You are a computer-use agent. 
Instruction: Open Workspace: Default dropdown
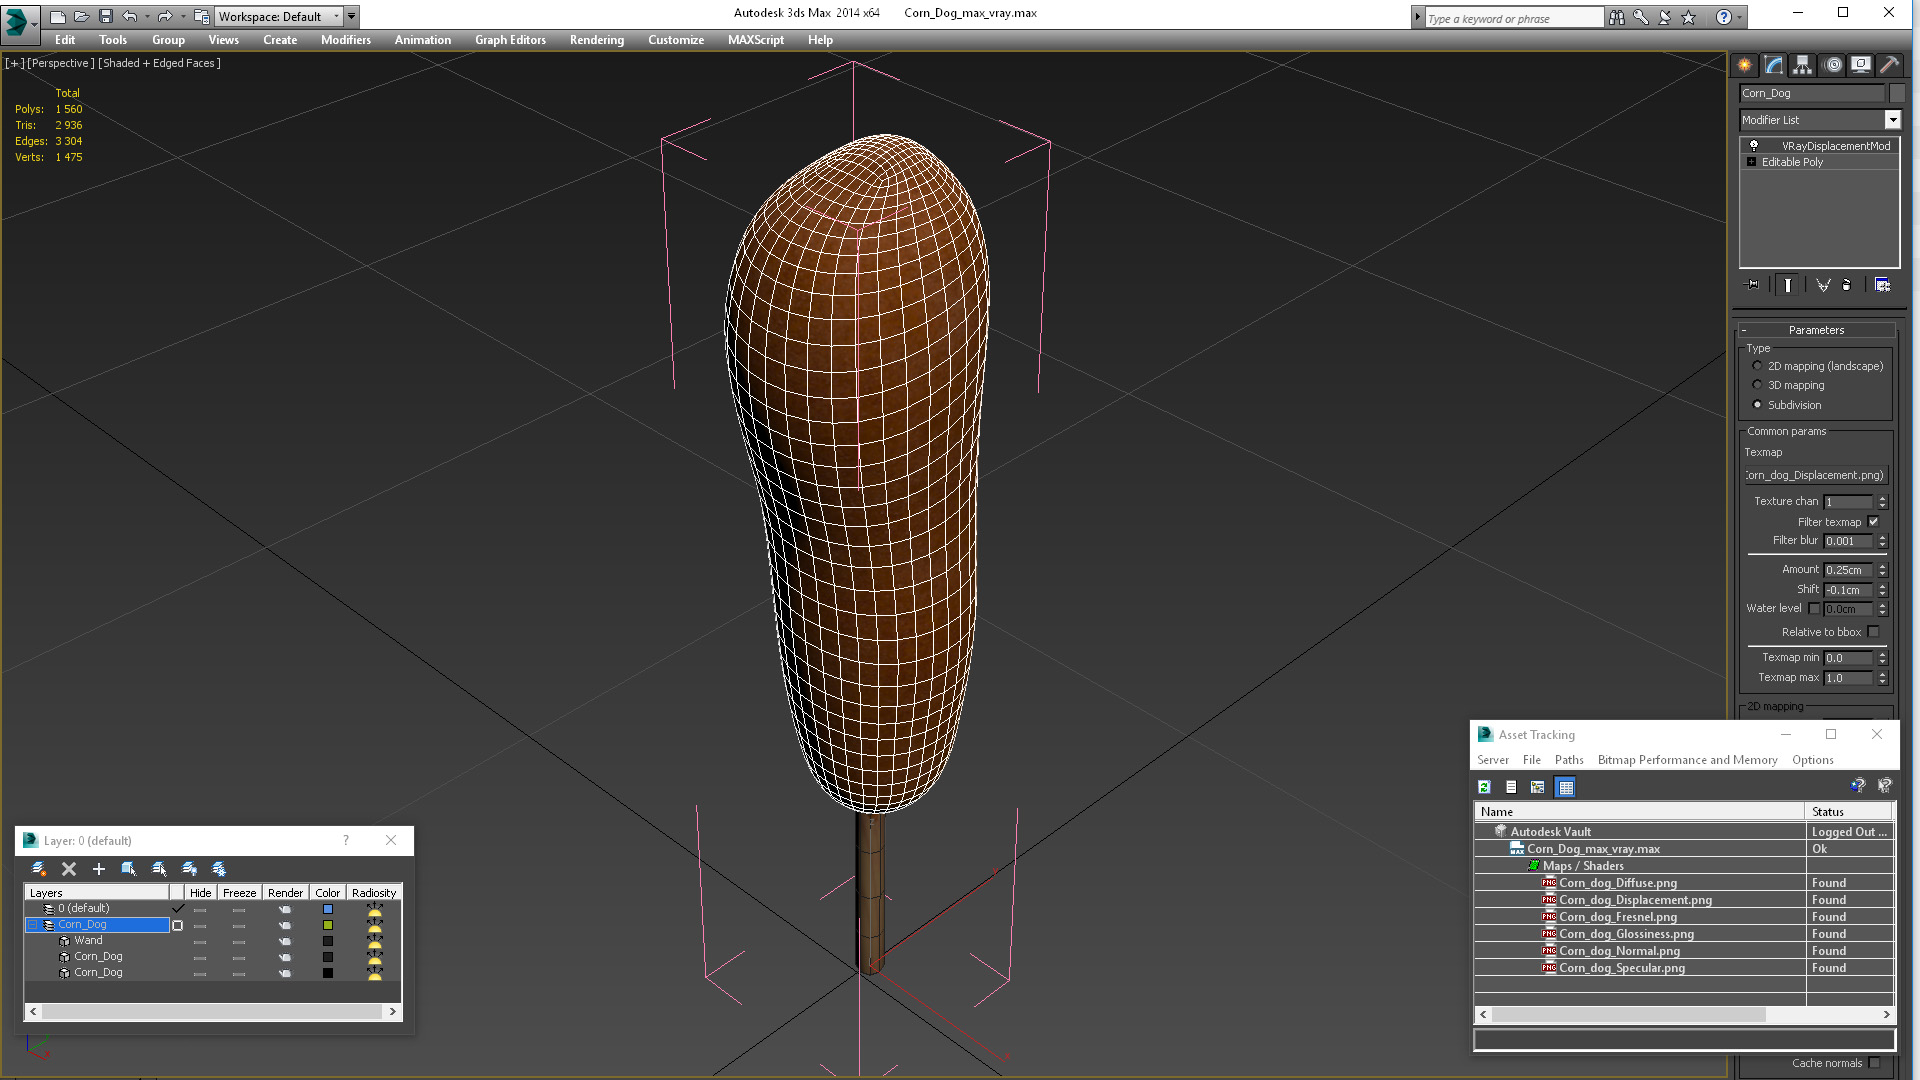click(277, 16)
